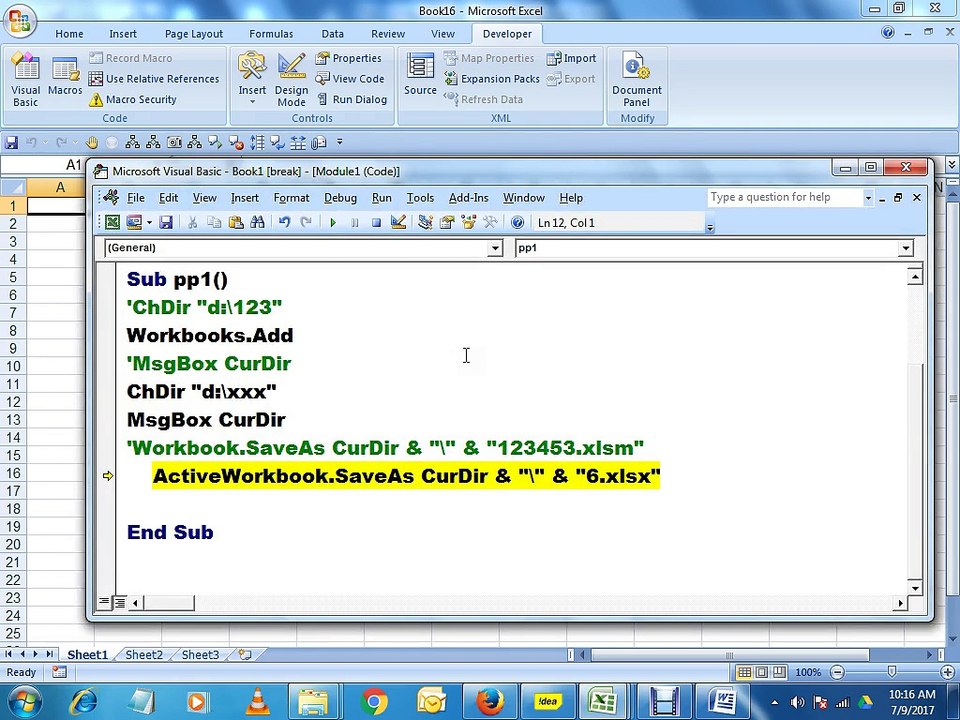Click the code window vertical scrollbar down arrow
The width and height of the screenshot is (960, 720).
915,588
